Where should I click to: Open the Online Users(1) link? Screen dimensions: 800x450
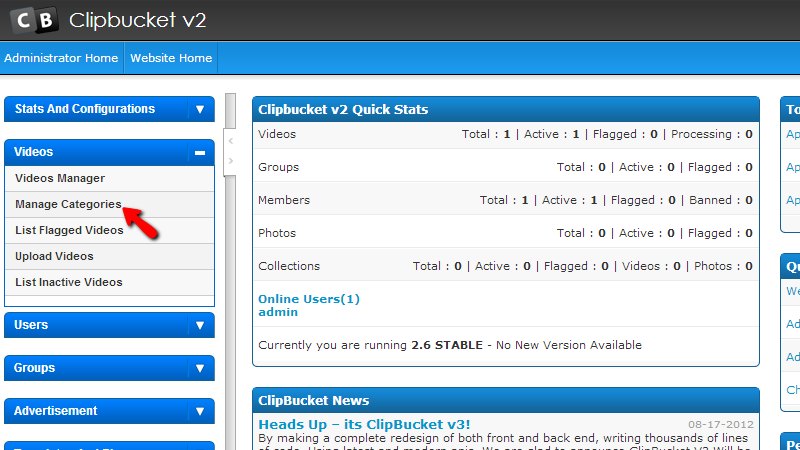point(309,299)
